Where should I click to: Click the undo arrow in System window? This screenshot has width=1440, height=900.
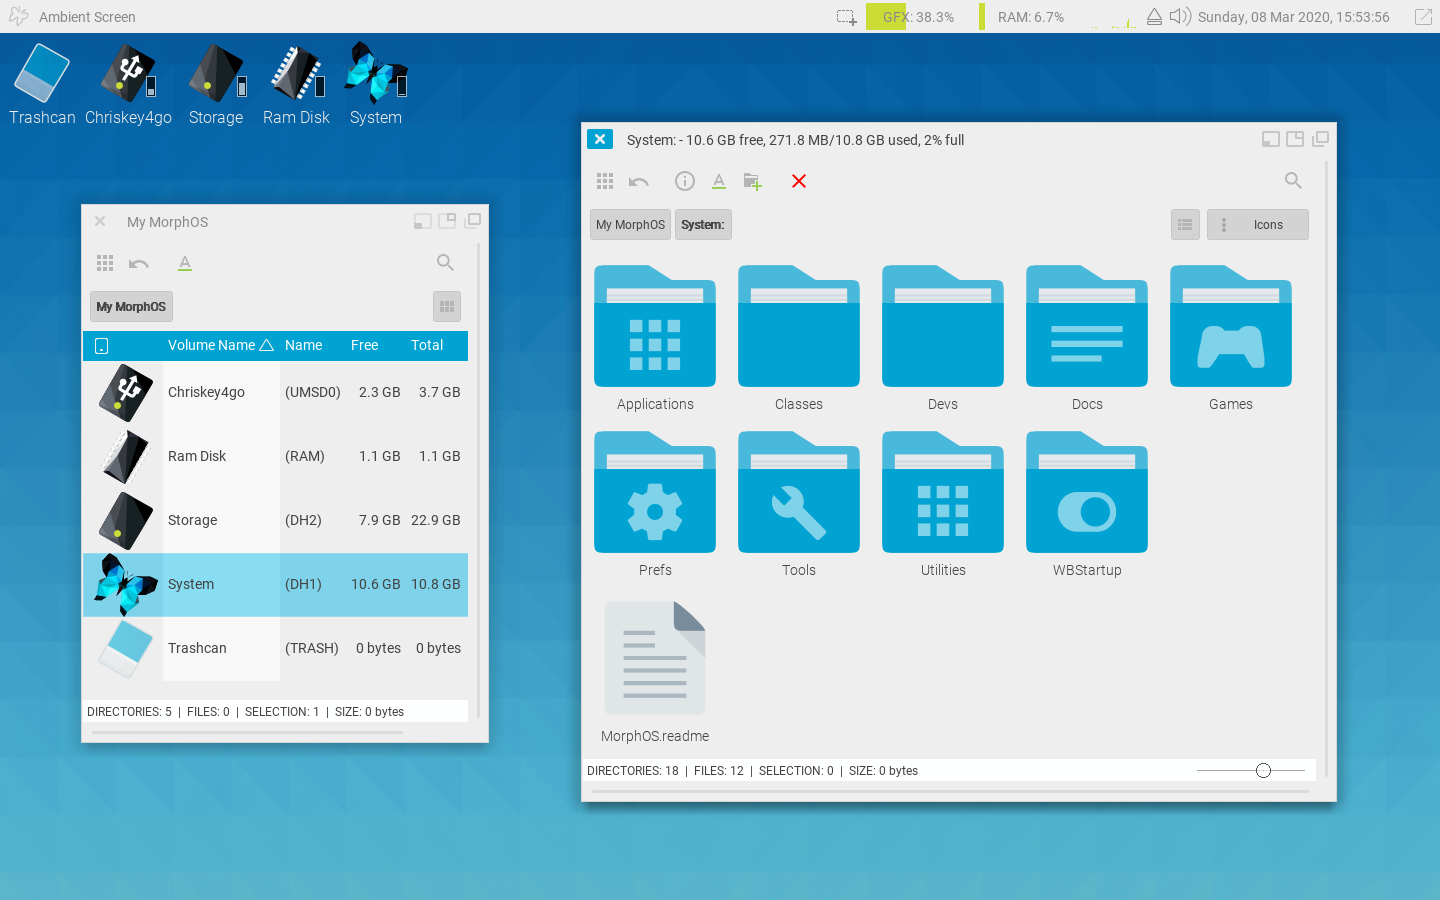click(x=639, y=181)
